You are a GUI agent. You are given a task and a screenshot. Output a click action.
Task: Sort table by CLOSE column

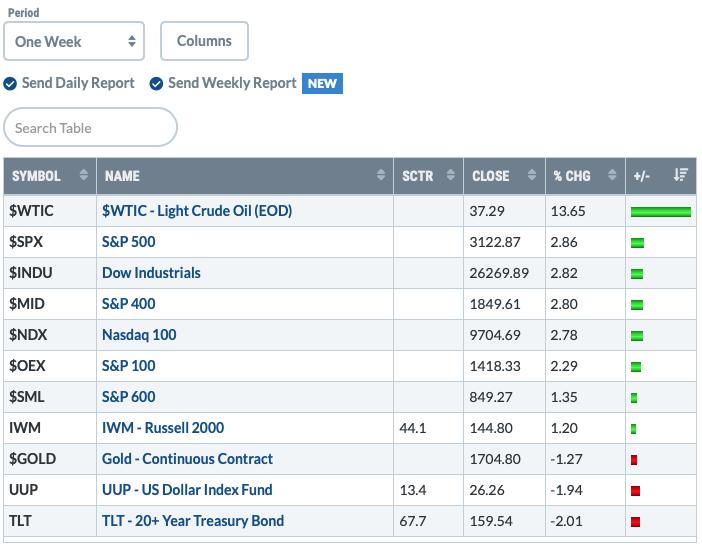click(x=505, y=176)
